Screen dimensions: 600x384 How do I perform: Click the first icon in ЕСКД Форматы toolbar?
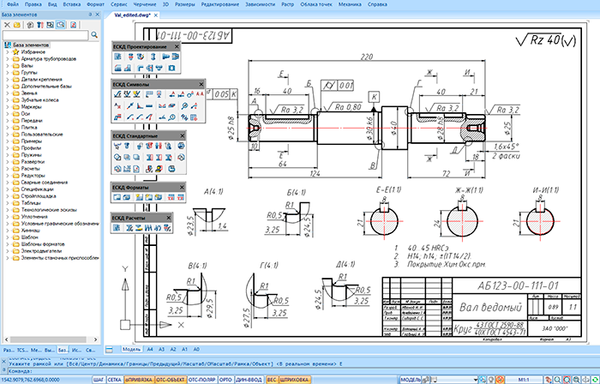[x=117, y=197]
